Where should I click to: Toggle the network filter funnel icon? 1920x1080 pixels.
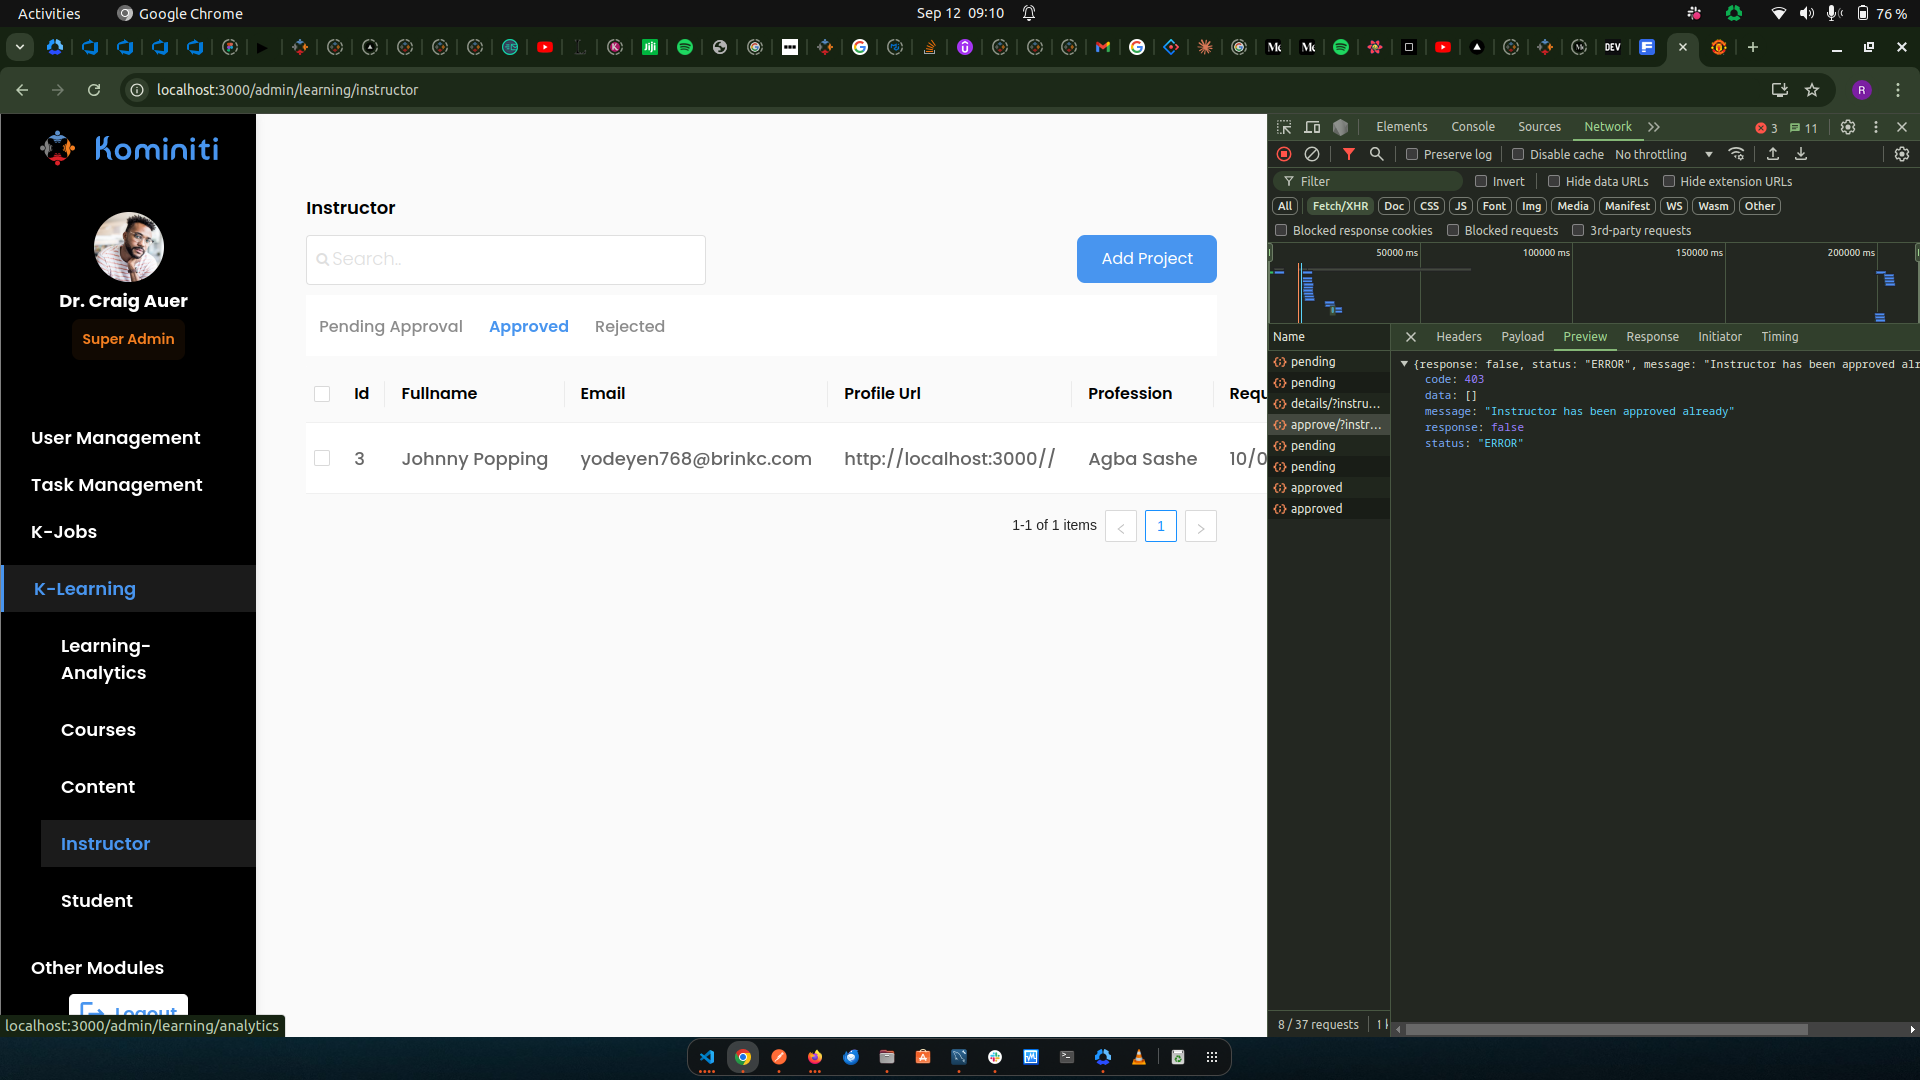[1349, 154]
